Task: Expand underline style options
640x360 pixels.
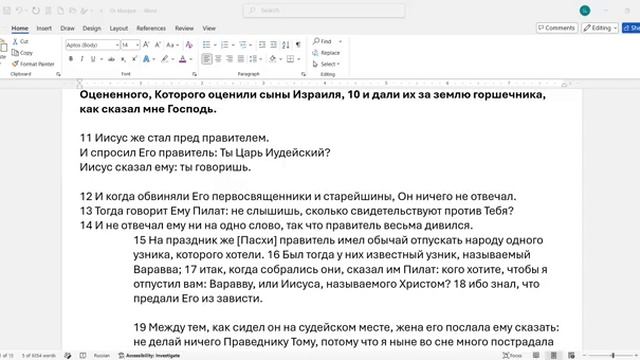Action: click(101, 59)
